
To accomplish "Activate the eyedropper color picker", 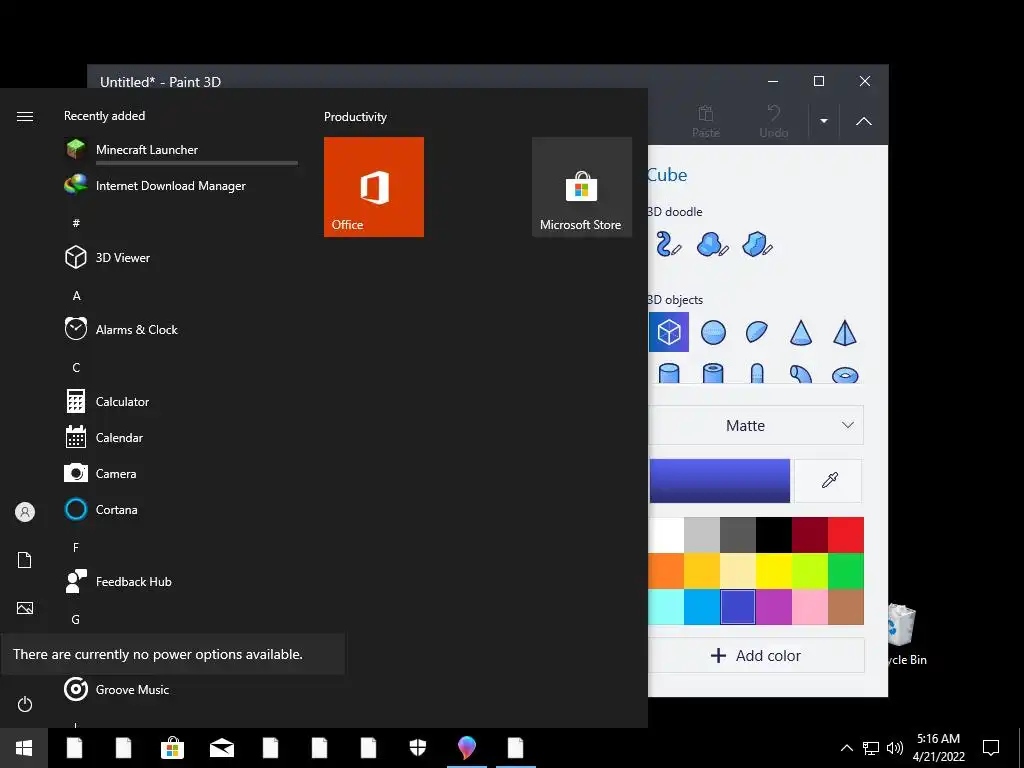I will 829,481.
